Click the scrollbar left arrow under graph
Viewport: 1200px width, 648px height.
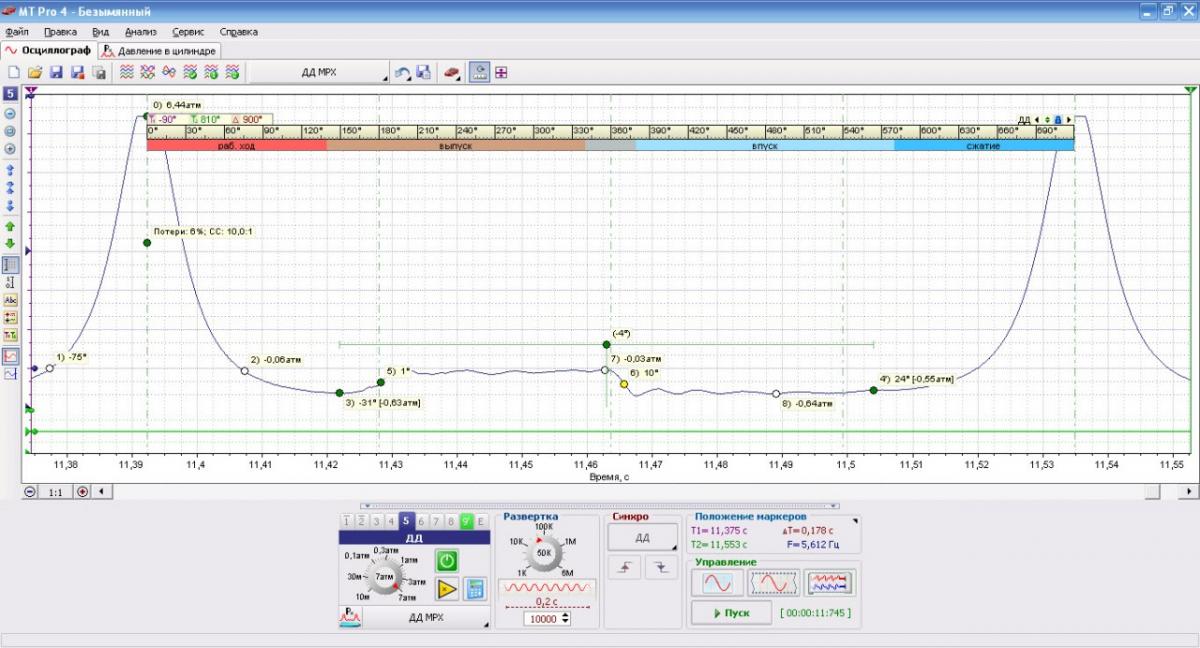[100, 491]
